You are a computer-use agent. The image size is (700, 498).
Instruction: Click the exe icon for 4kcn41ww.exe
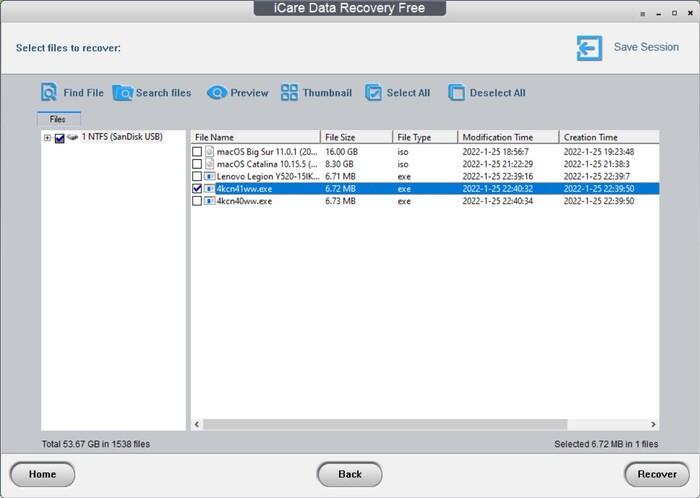point(209,189)
